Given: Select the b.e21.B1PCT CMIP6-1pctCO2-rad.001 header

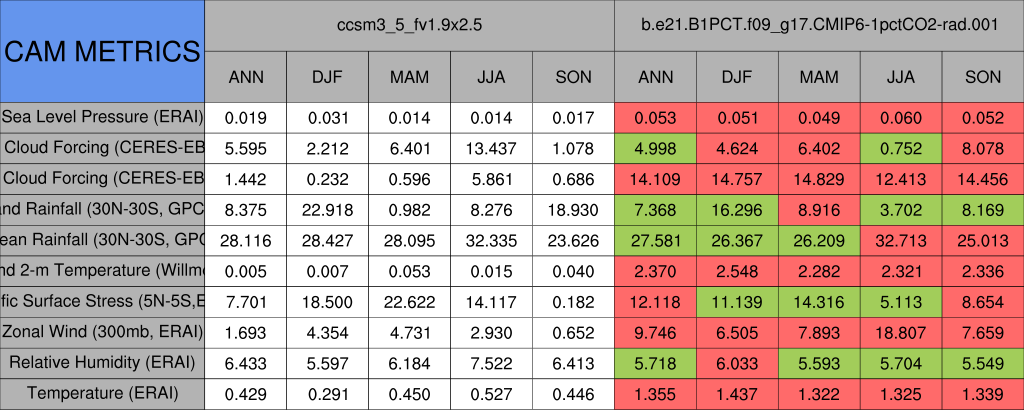Looking at the screenshot, I should click(x=819, y=26).
